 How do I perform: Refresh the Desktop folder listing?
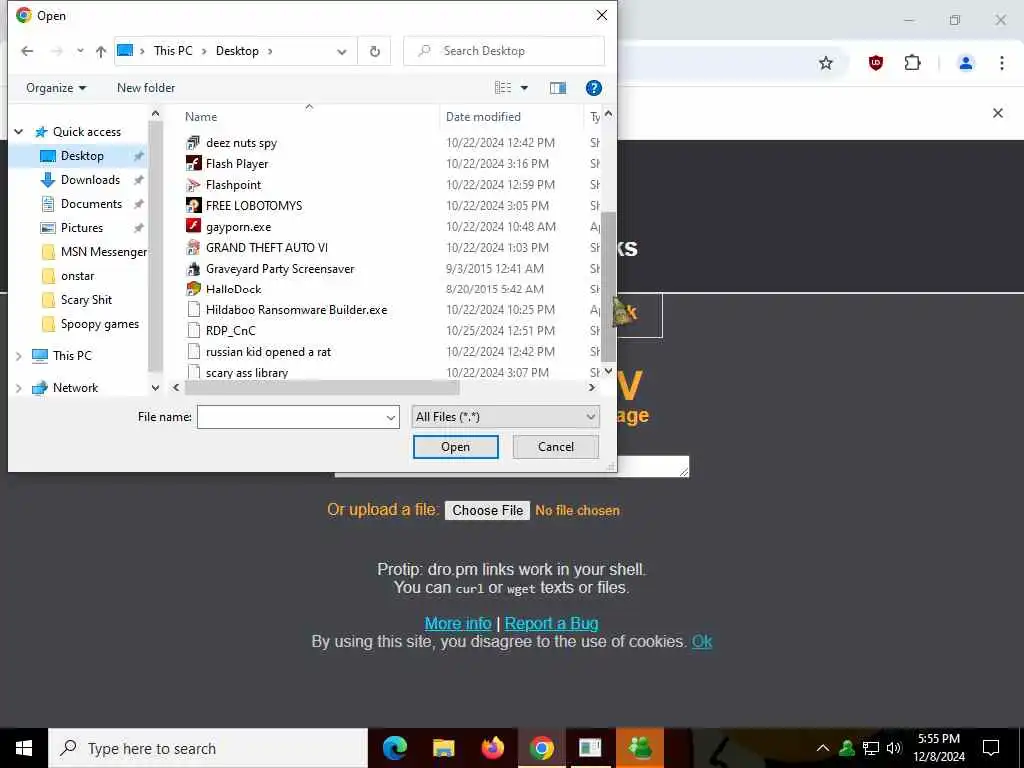[x=375, y=51]
